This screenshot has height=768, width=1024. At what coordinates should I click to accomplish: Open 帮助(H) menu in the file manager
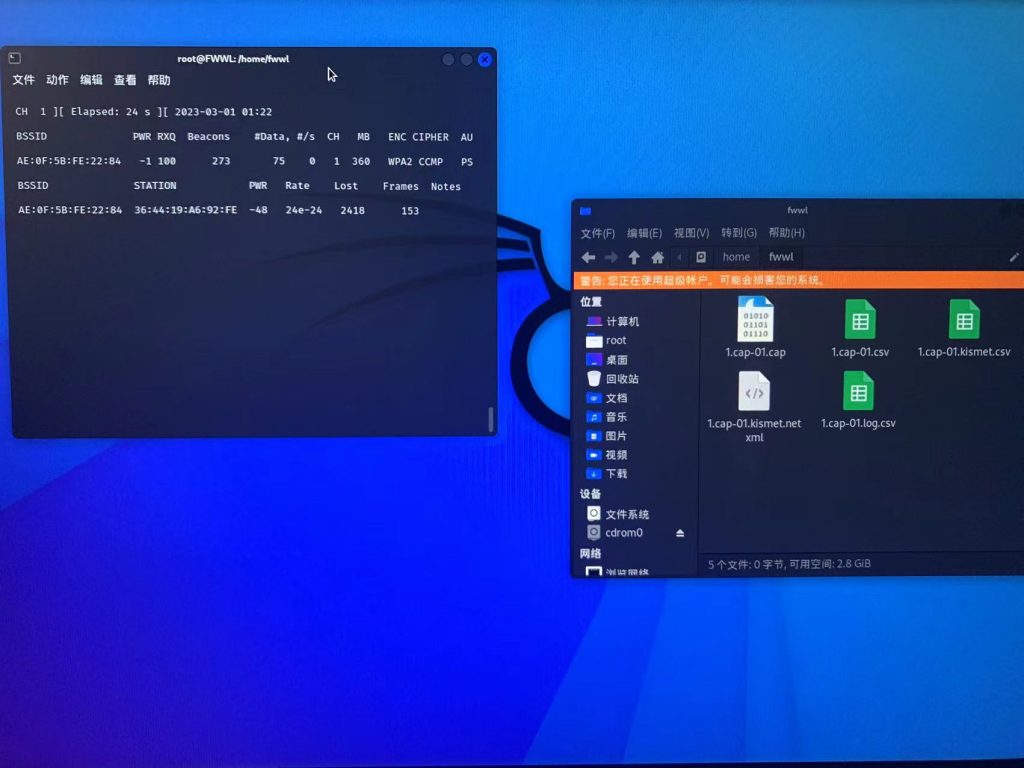point(786,233)
